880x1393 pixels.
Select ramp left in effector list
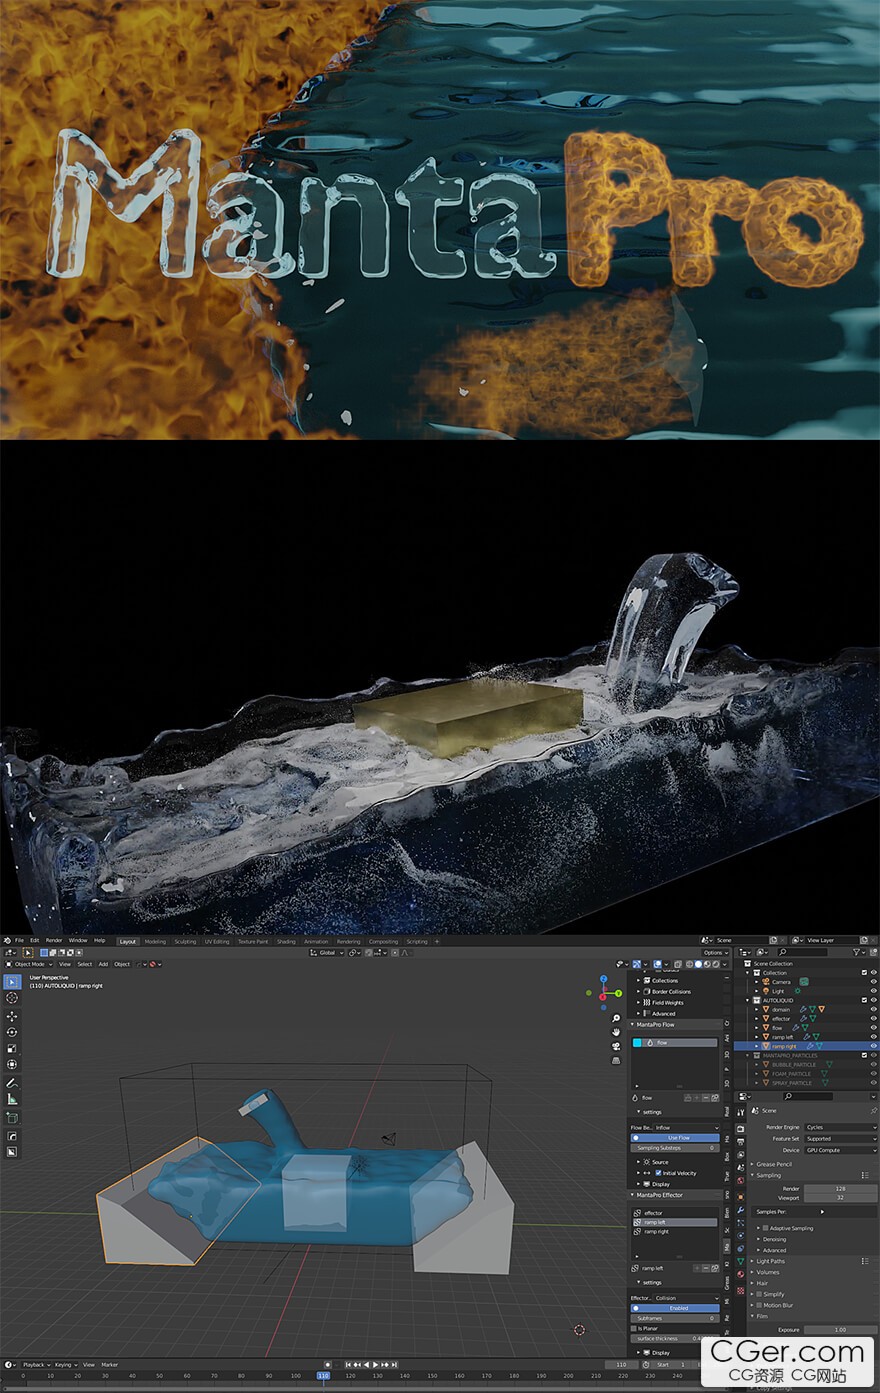(x=675, y=1222)
